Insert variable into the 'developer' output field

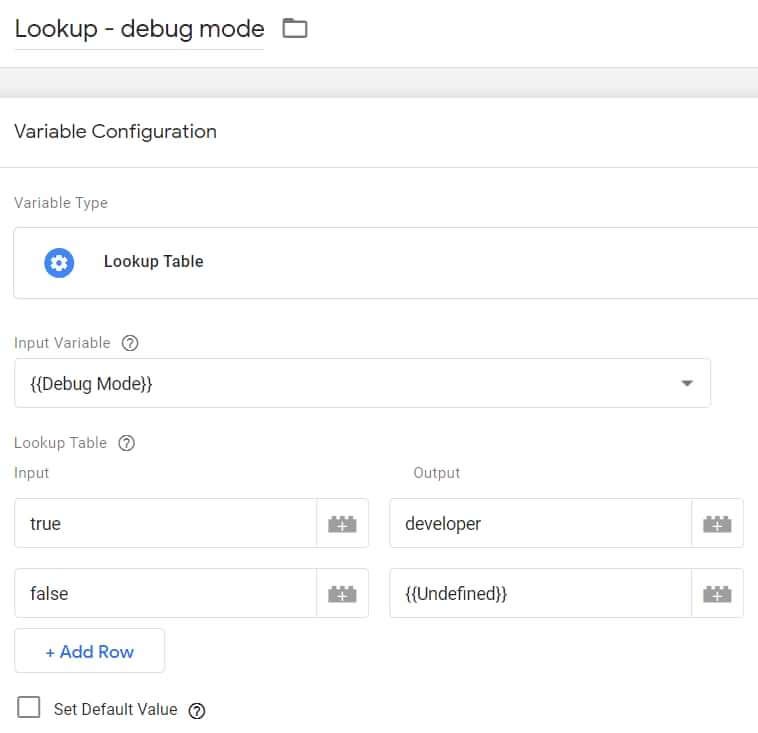tap(717, 524)
